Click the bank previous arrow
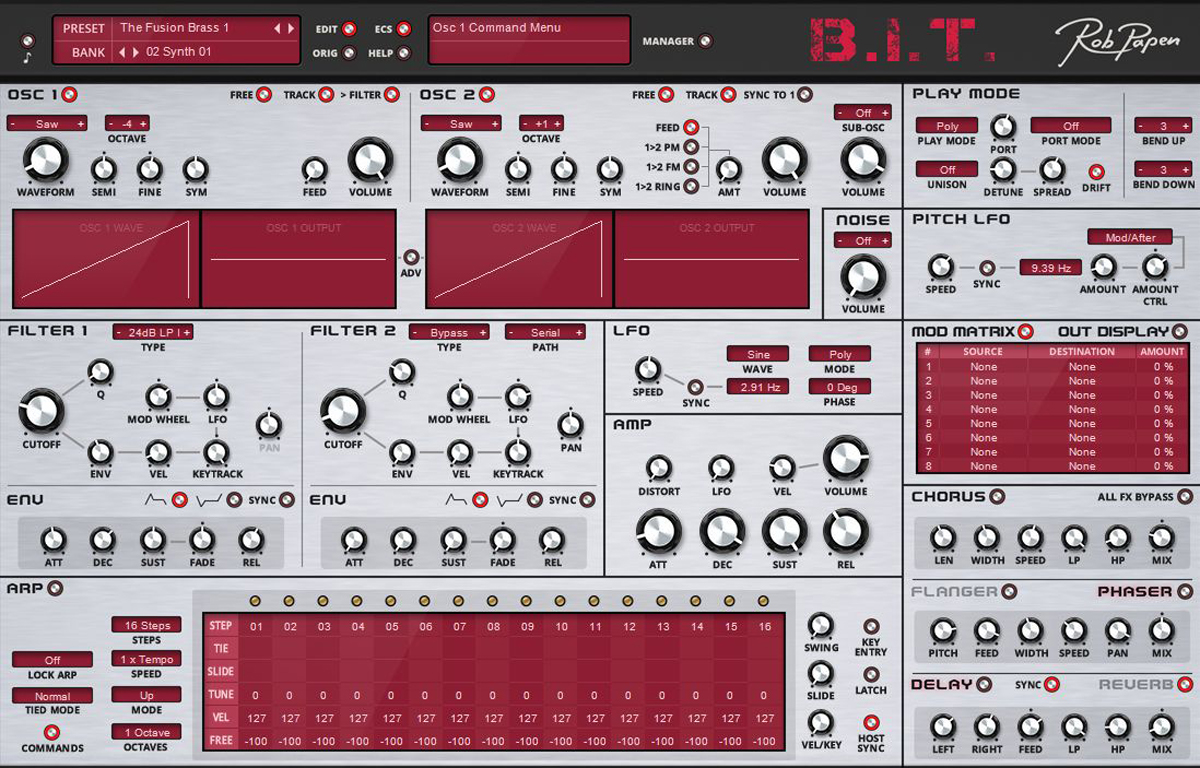Viewport: 1200px width, 768px height. 123,52
